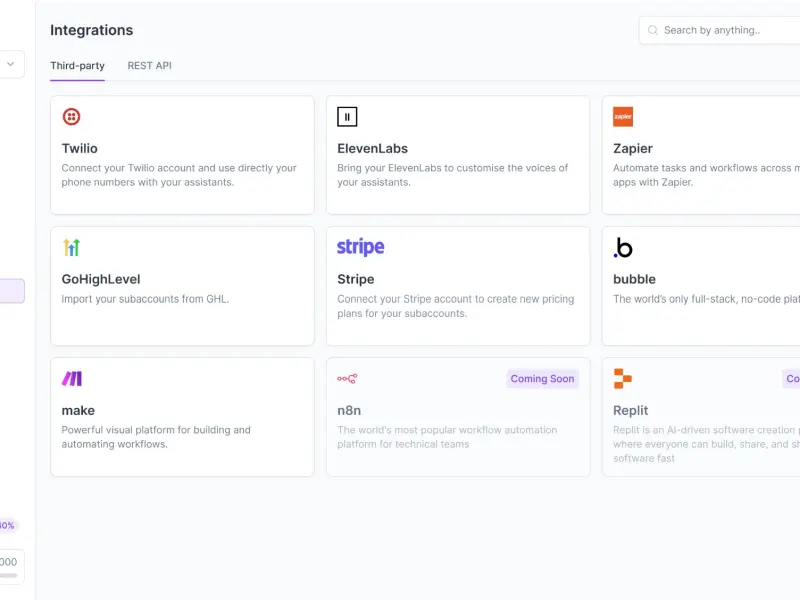Viewport: 800px width, 600px height.
Task: Open the Twilio integration title
Action: tap(80, 148)
